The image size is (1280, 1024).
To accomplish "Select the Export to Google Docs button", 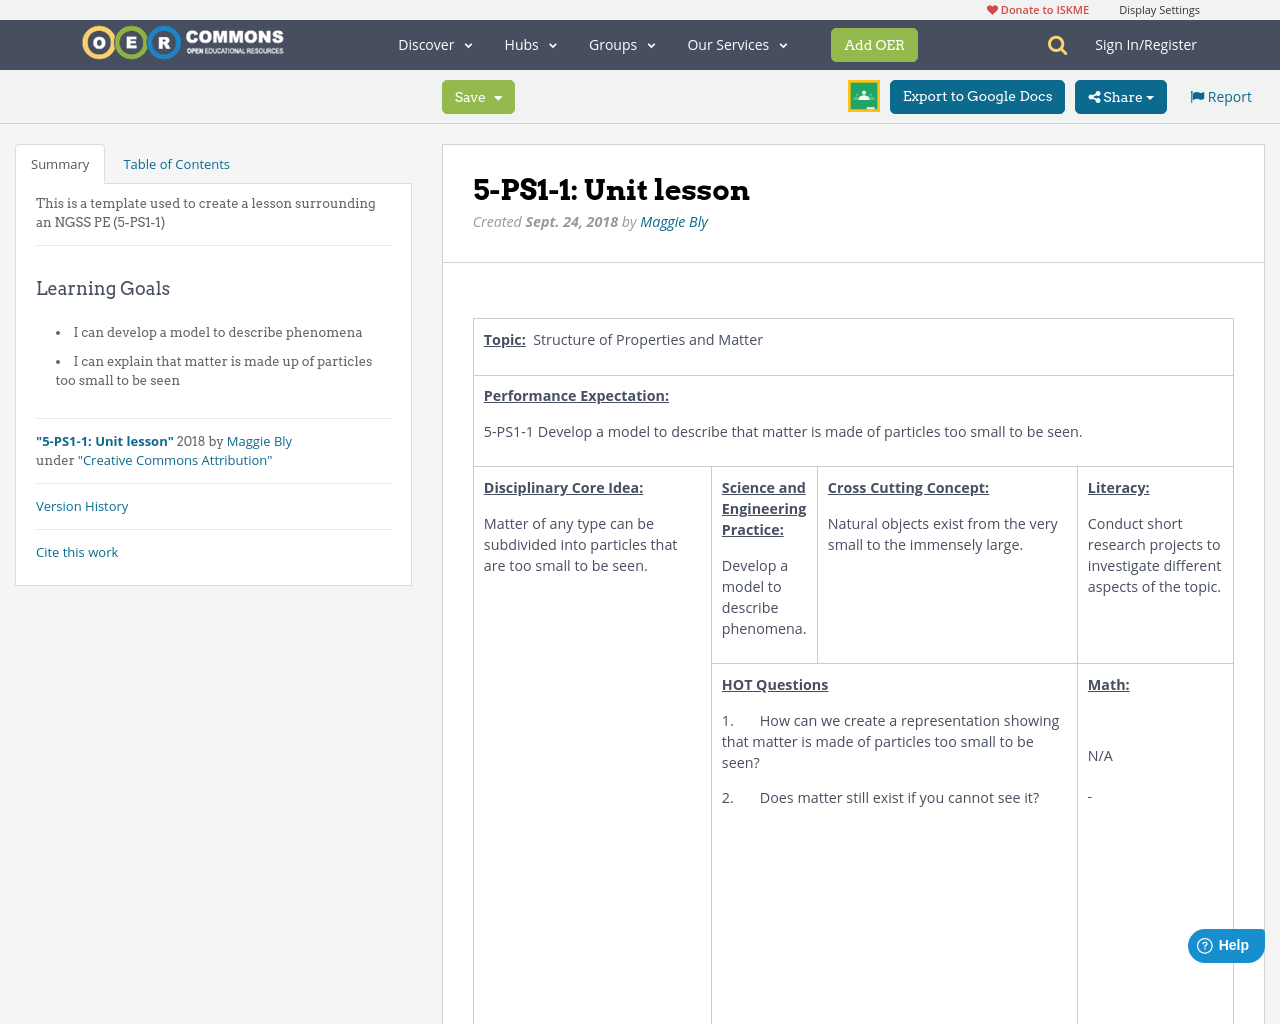I will pyautogui.click(x=977, y=96).
